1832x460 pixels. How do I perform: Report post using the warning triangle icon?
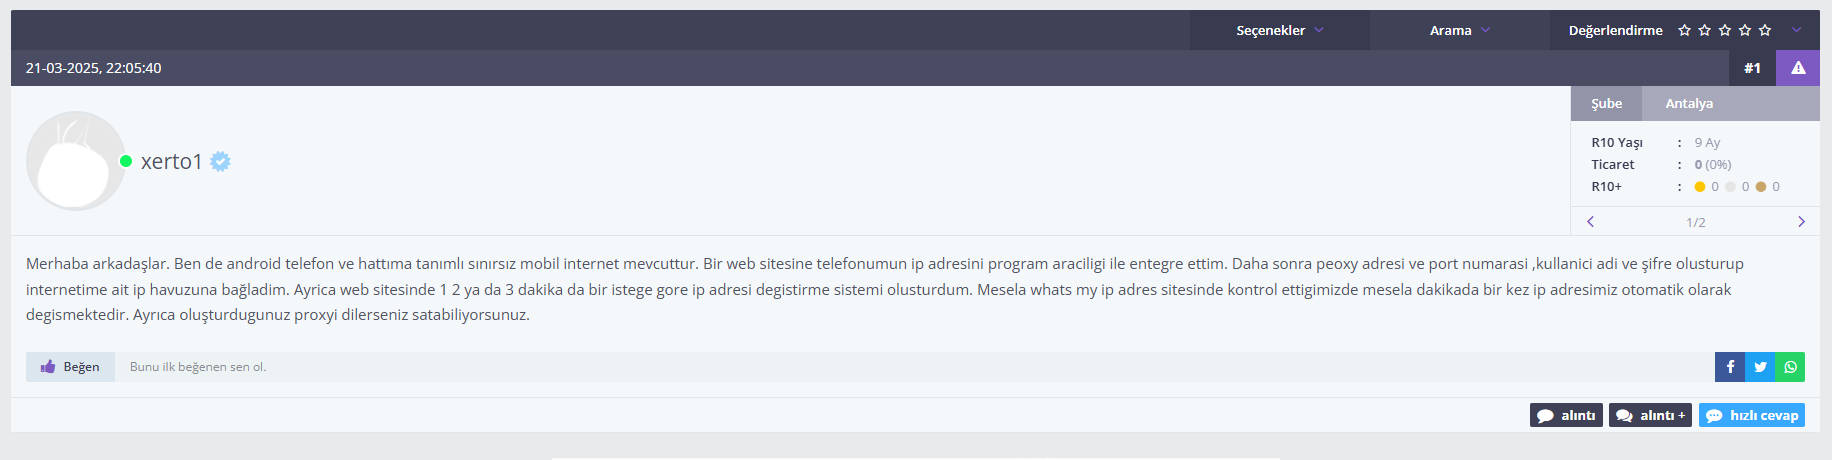pyautogui.click(x=1798, y=68)
